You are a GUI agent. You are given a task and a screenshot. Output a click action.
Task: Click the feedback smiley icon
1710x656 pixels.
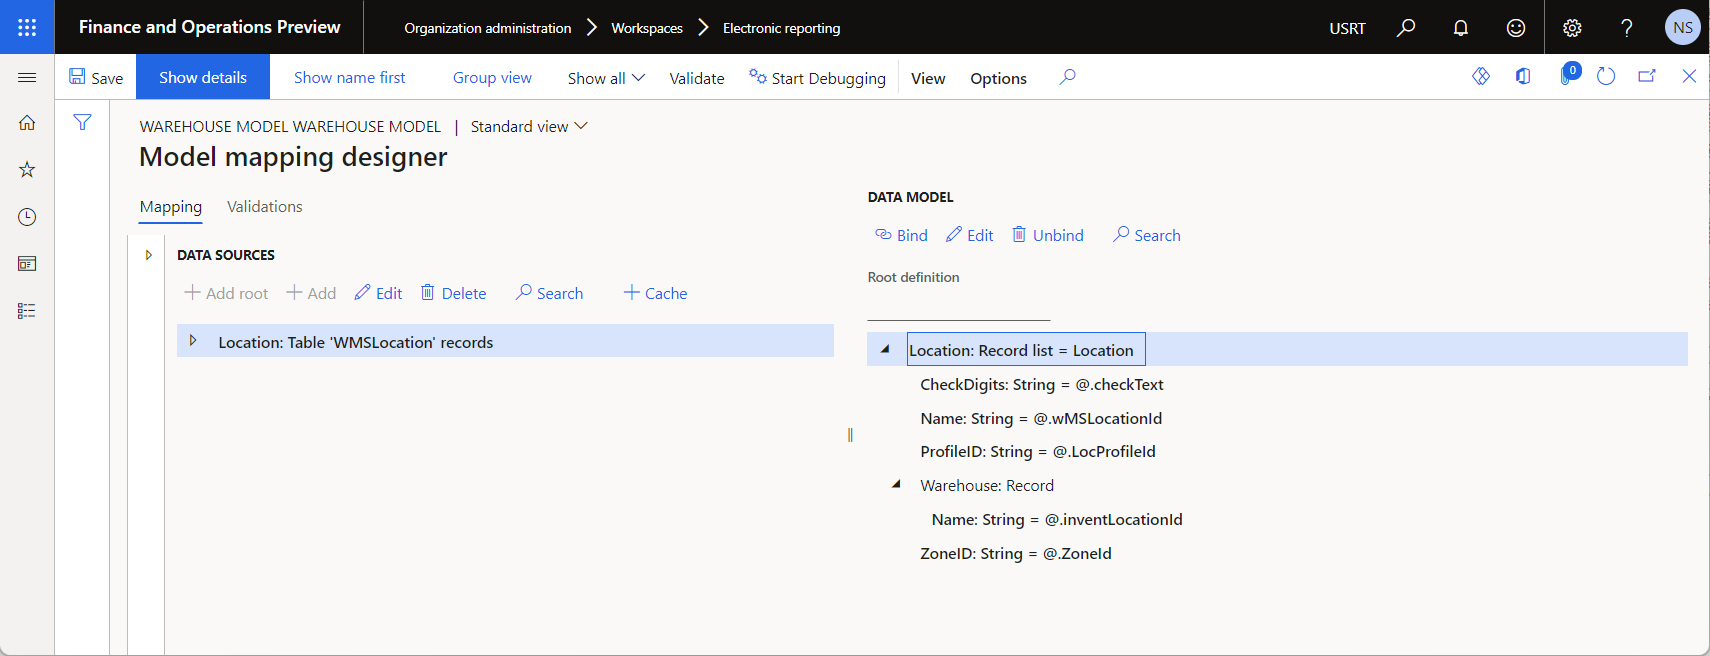click(1516, 28)
